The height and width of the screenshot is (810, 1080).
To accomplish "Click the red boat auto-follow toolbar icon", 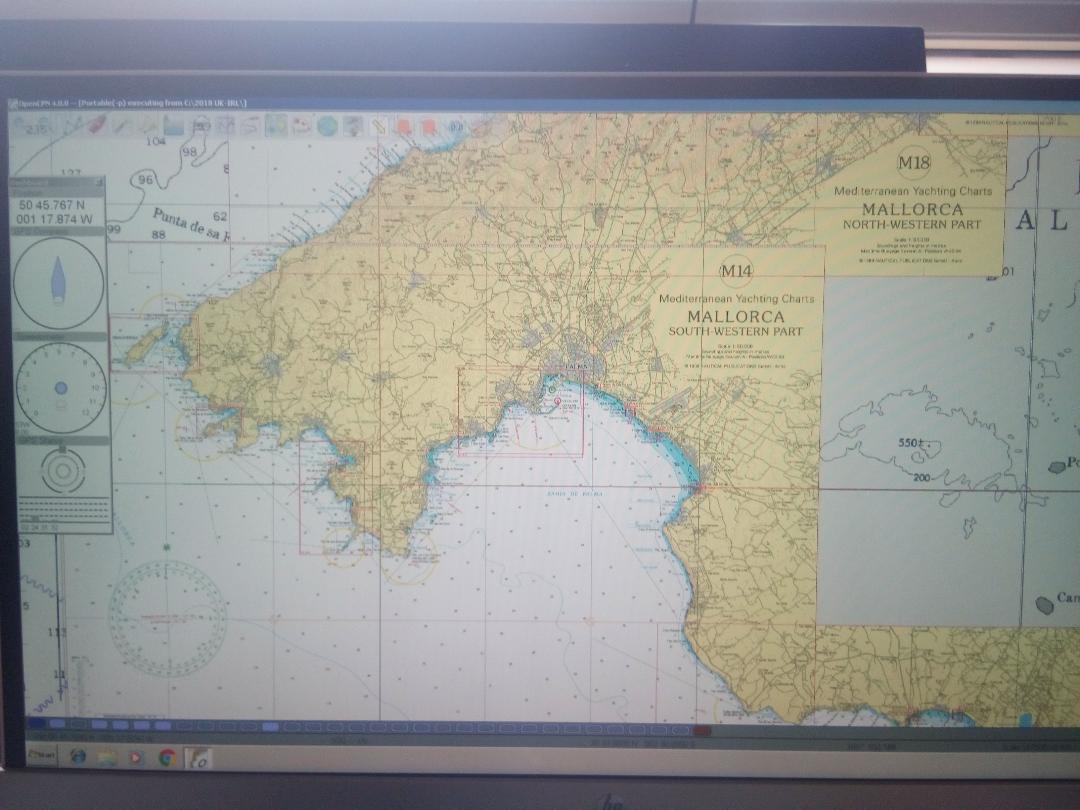I will point(97,125).
